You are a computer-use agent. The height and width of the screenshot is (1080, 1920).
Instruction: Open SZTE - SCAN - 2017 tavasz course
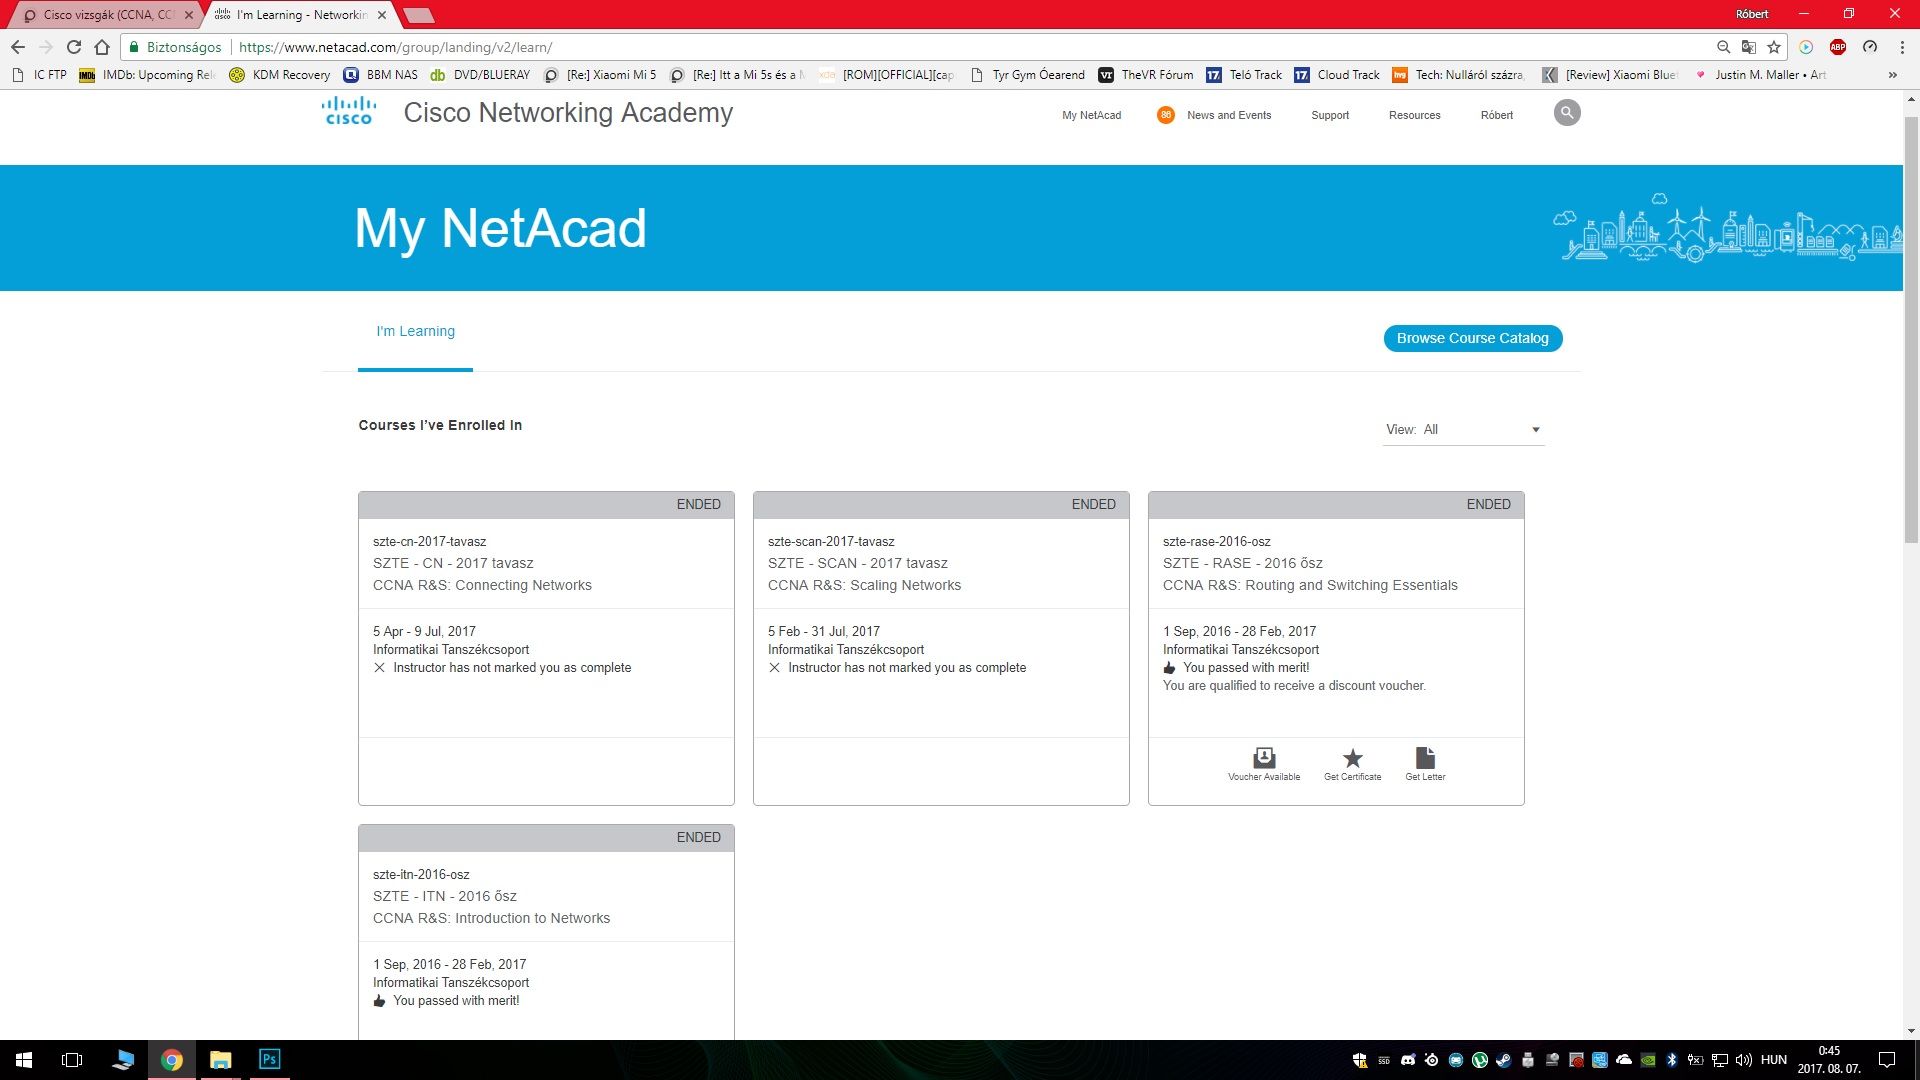point(857,563)
